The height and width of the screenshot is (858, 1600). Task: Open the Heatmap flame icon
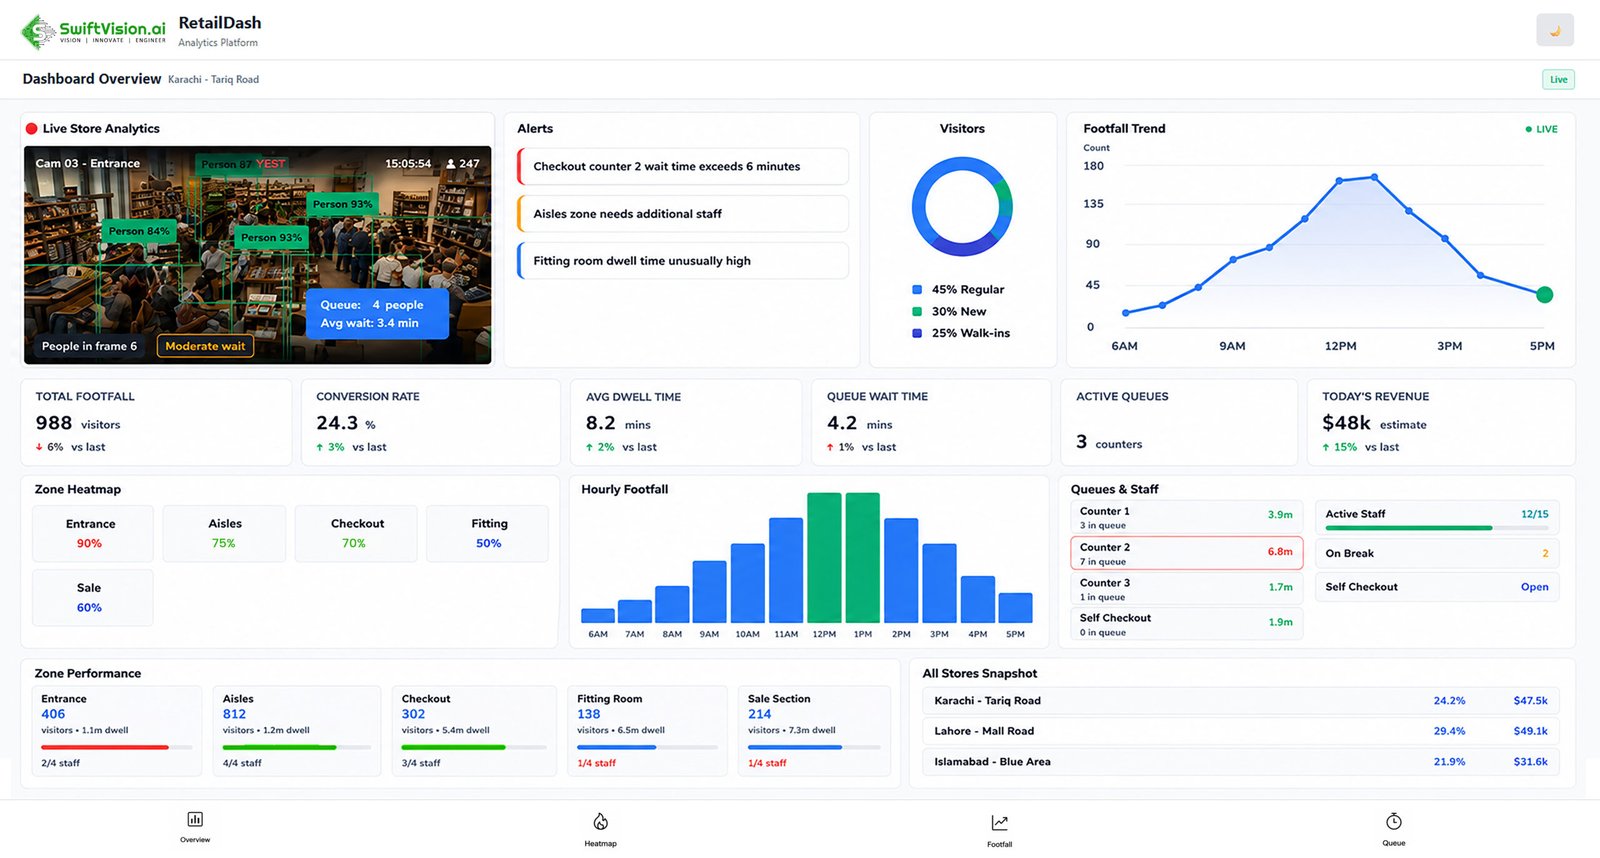click(600, 822)
